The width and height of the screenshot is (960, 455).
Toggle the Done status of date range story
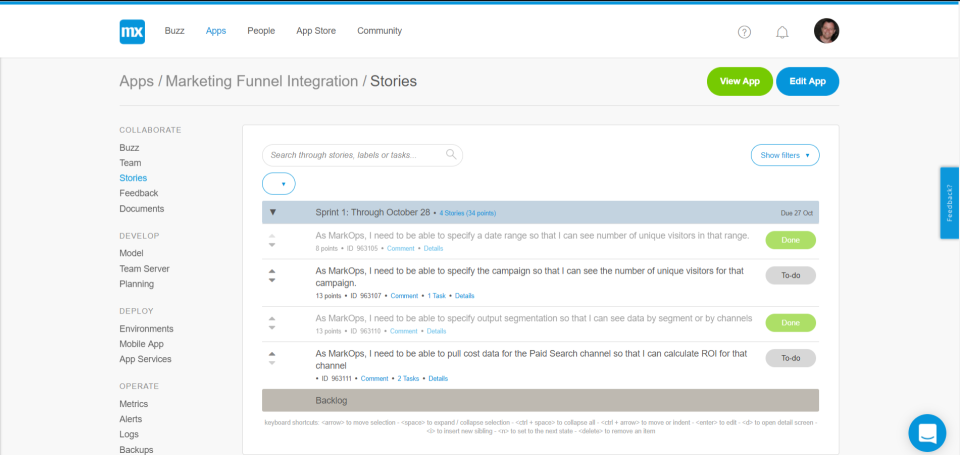pos(790,240)
